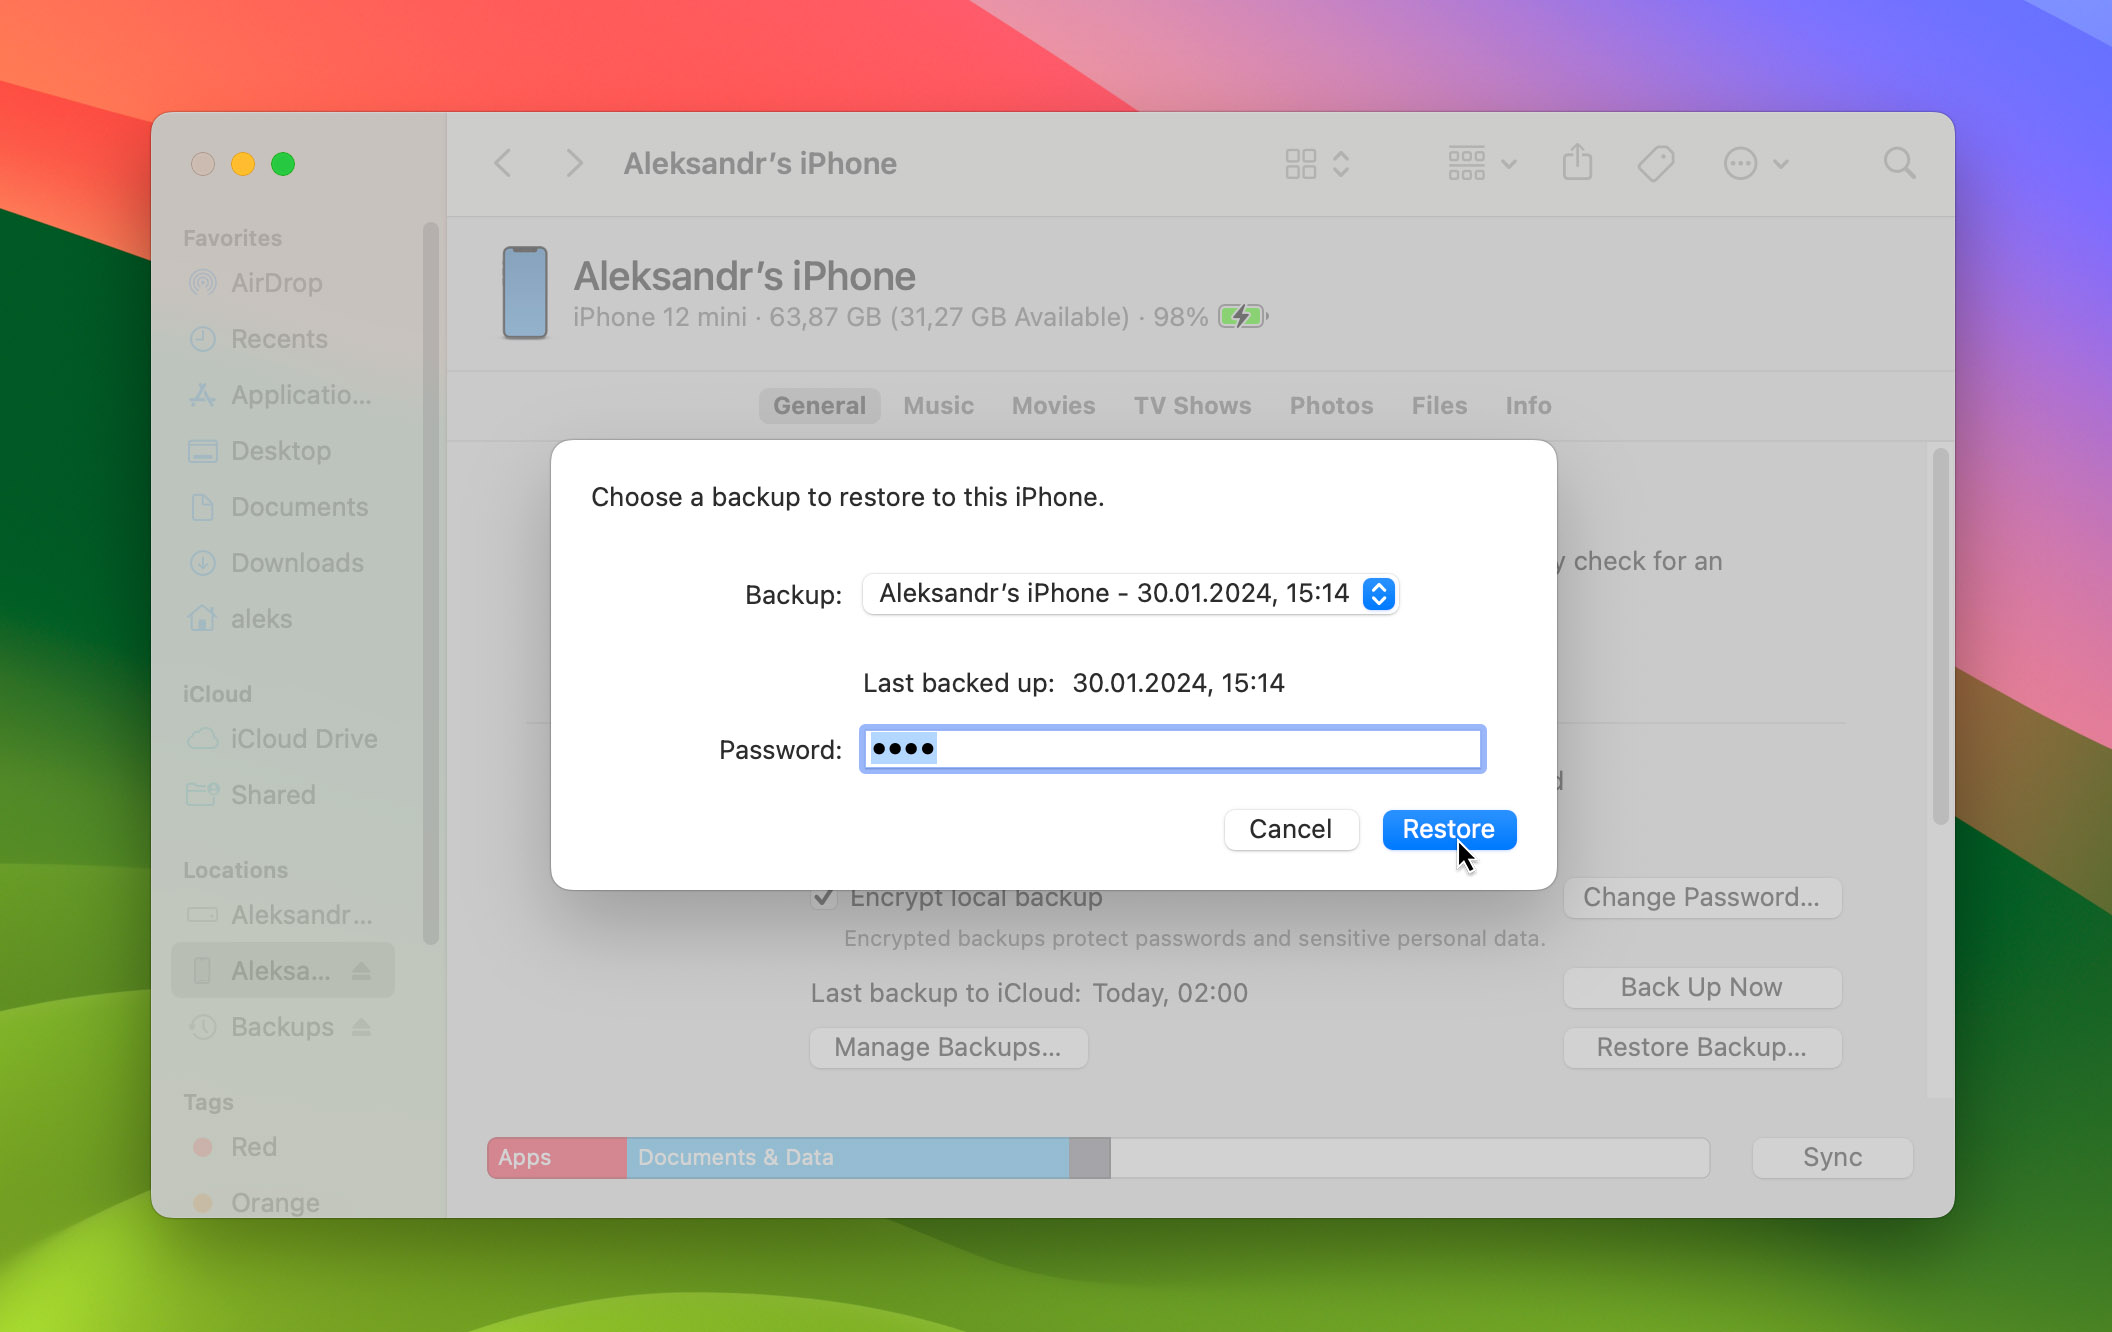Open Search using the magnifier icon

tap(1898, 163)
